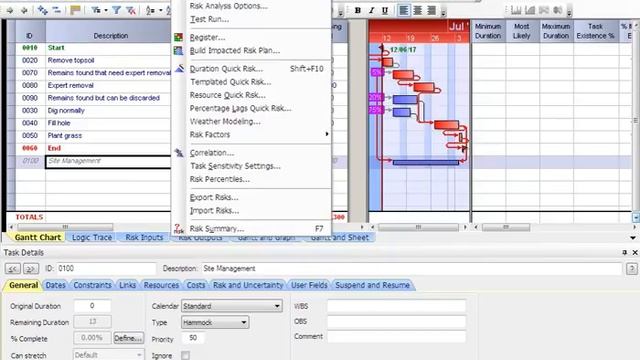Viewport: 640px width, 360px height.
Task: Pin the Task Details panel
Action: [624, 253]
